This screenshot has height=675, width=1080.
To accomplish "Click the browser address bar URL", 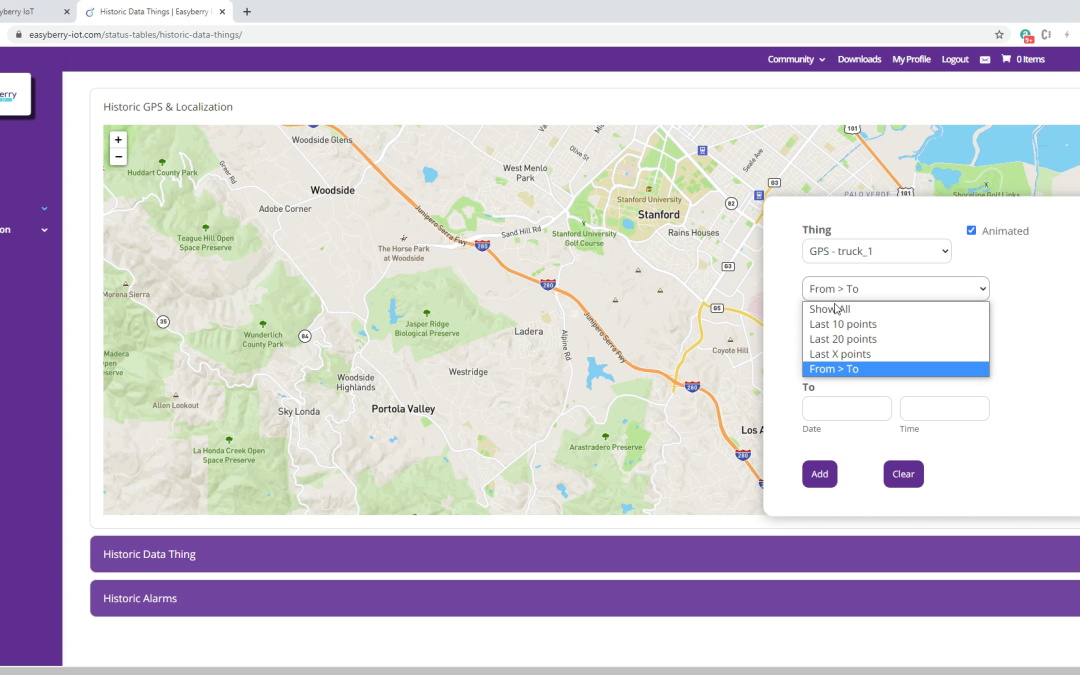I will [x=136, y=34].
